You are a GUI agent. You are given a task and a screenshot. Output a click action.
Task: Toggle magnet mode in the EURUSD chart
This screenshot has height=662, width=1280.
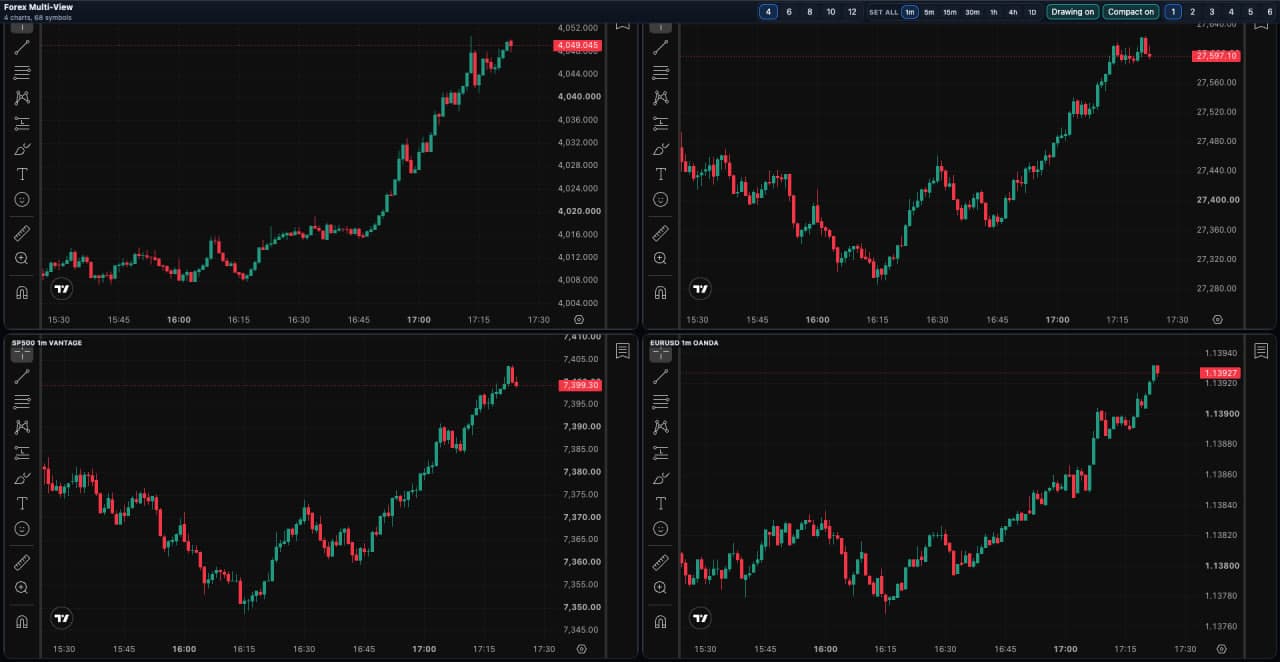[660, 622]
